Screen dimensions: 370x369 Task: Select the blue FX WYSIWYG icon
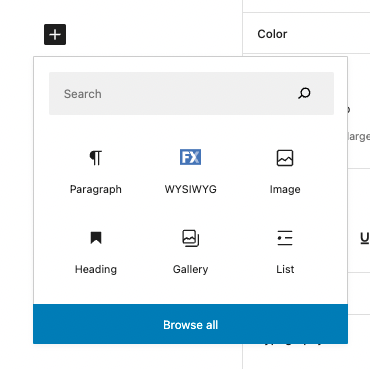click(x=190, y=157)
